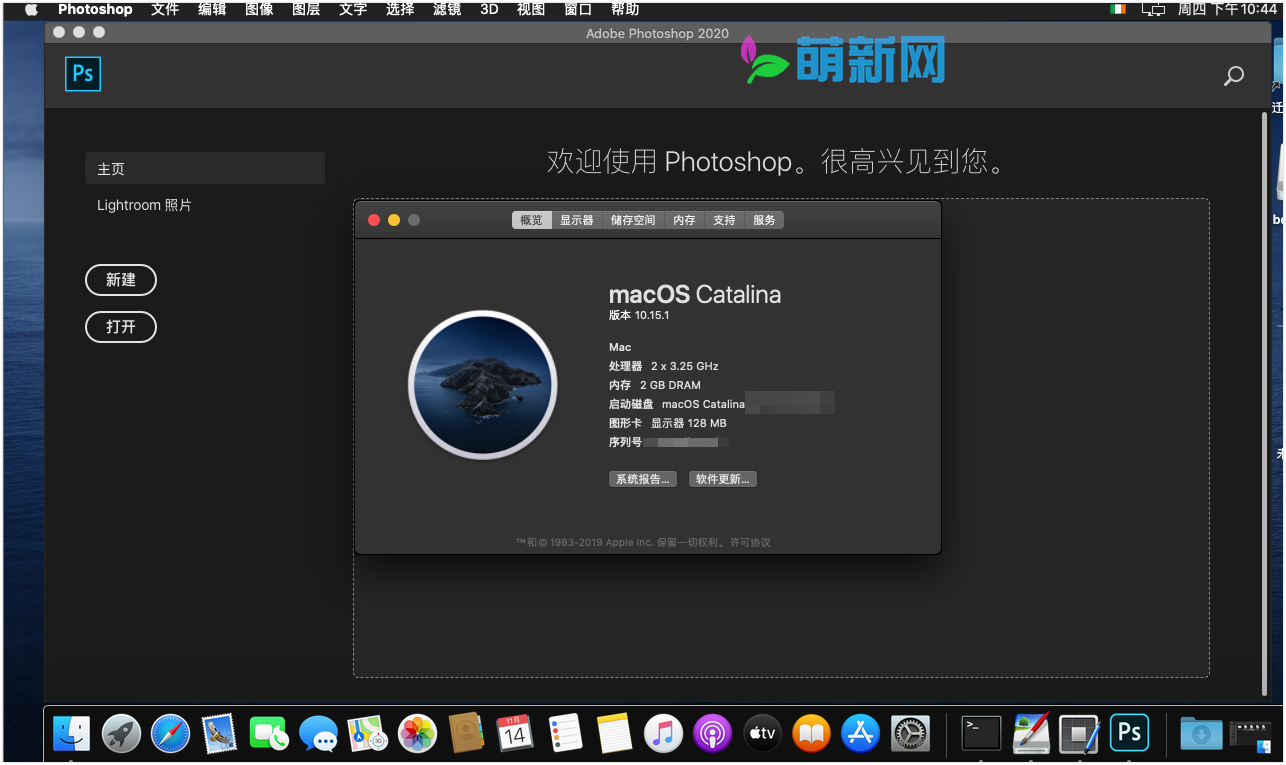This screenshot has width=1286, height=765.
Task: Switch to the 内存 tab
Action: (x=684, y=220)
